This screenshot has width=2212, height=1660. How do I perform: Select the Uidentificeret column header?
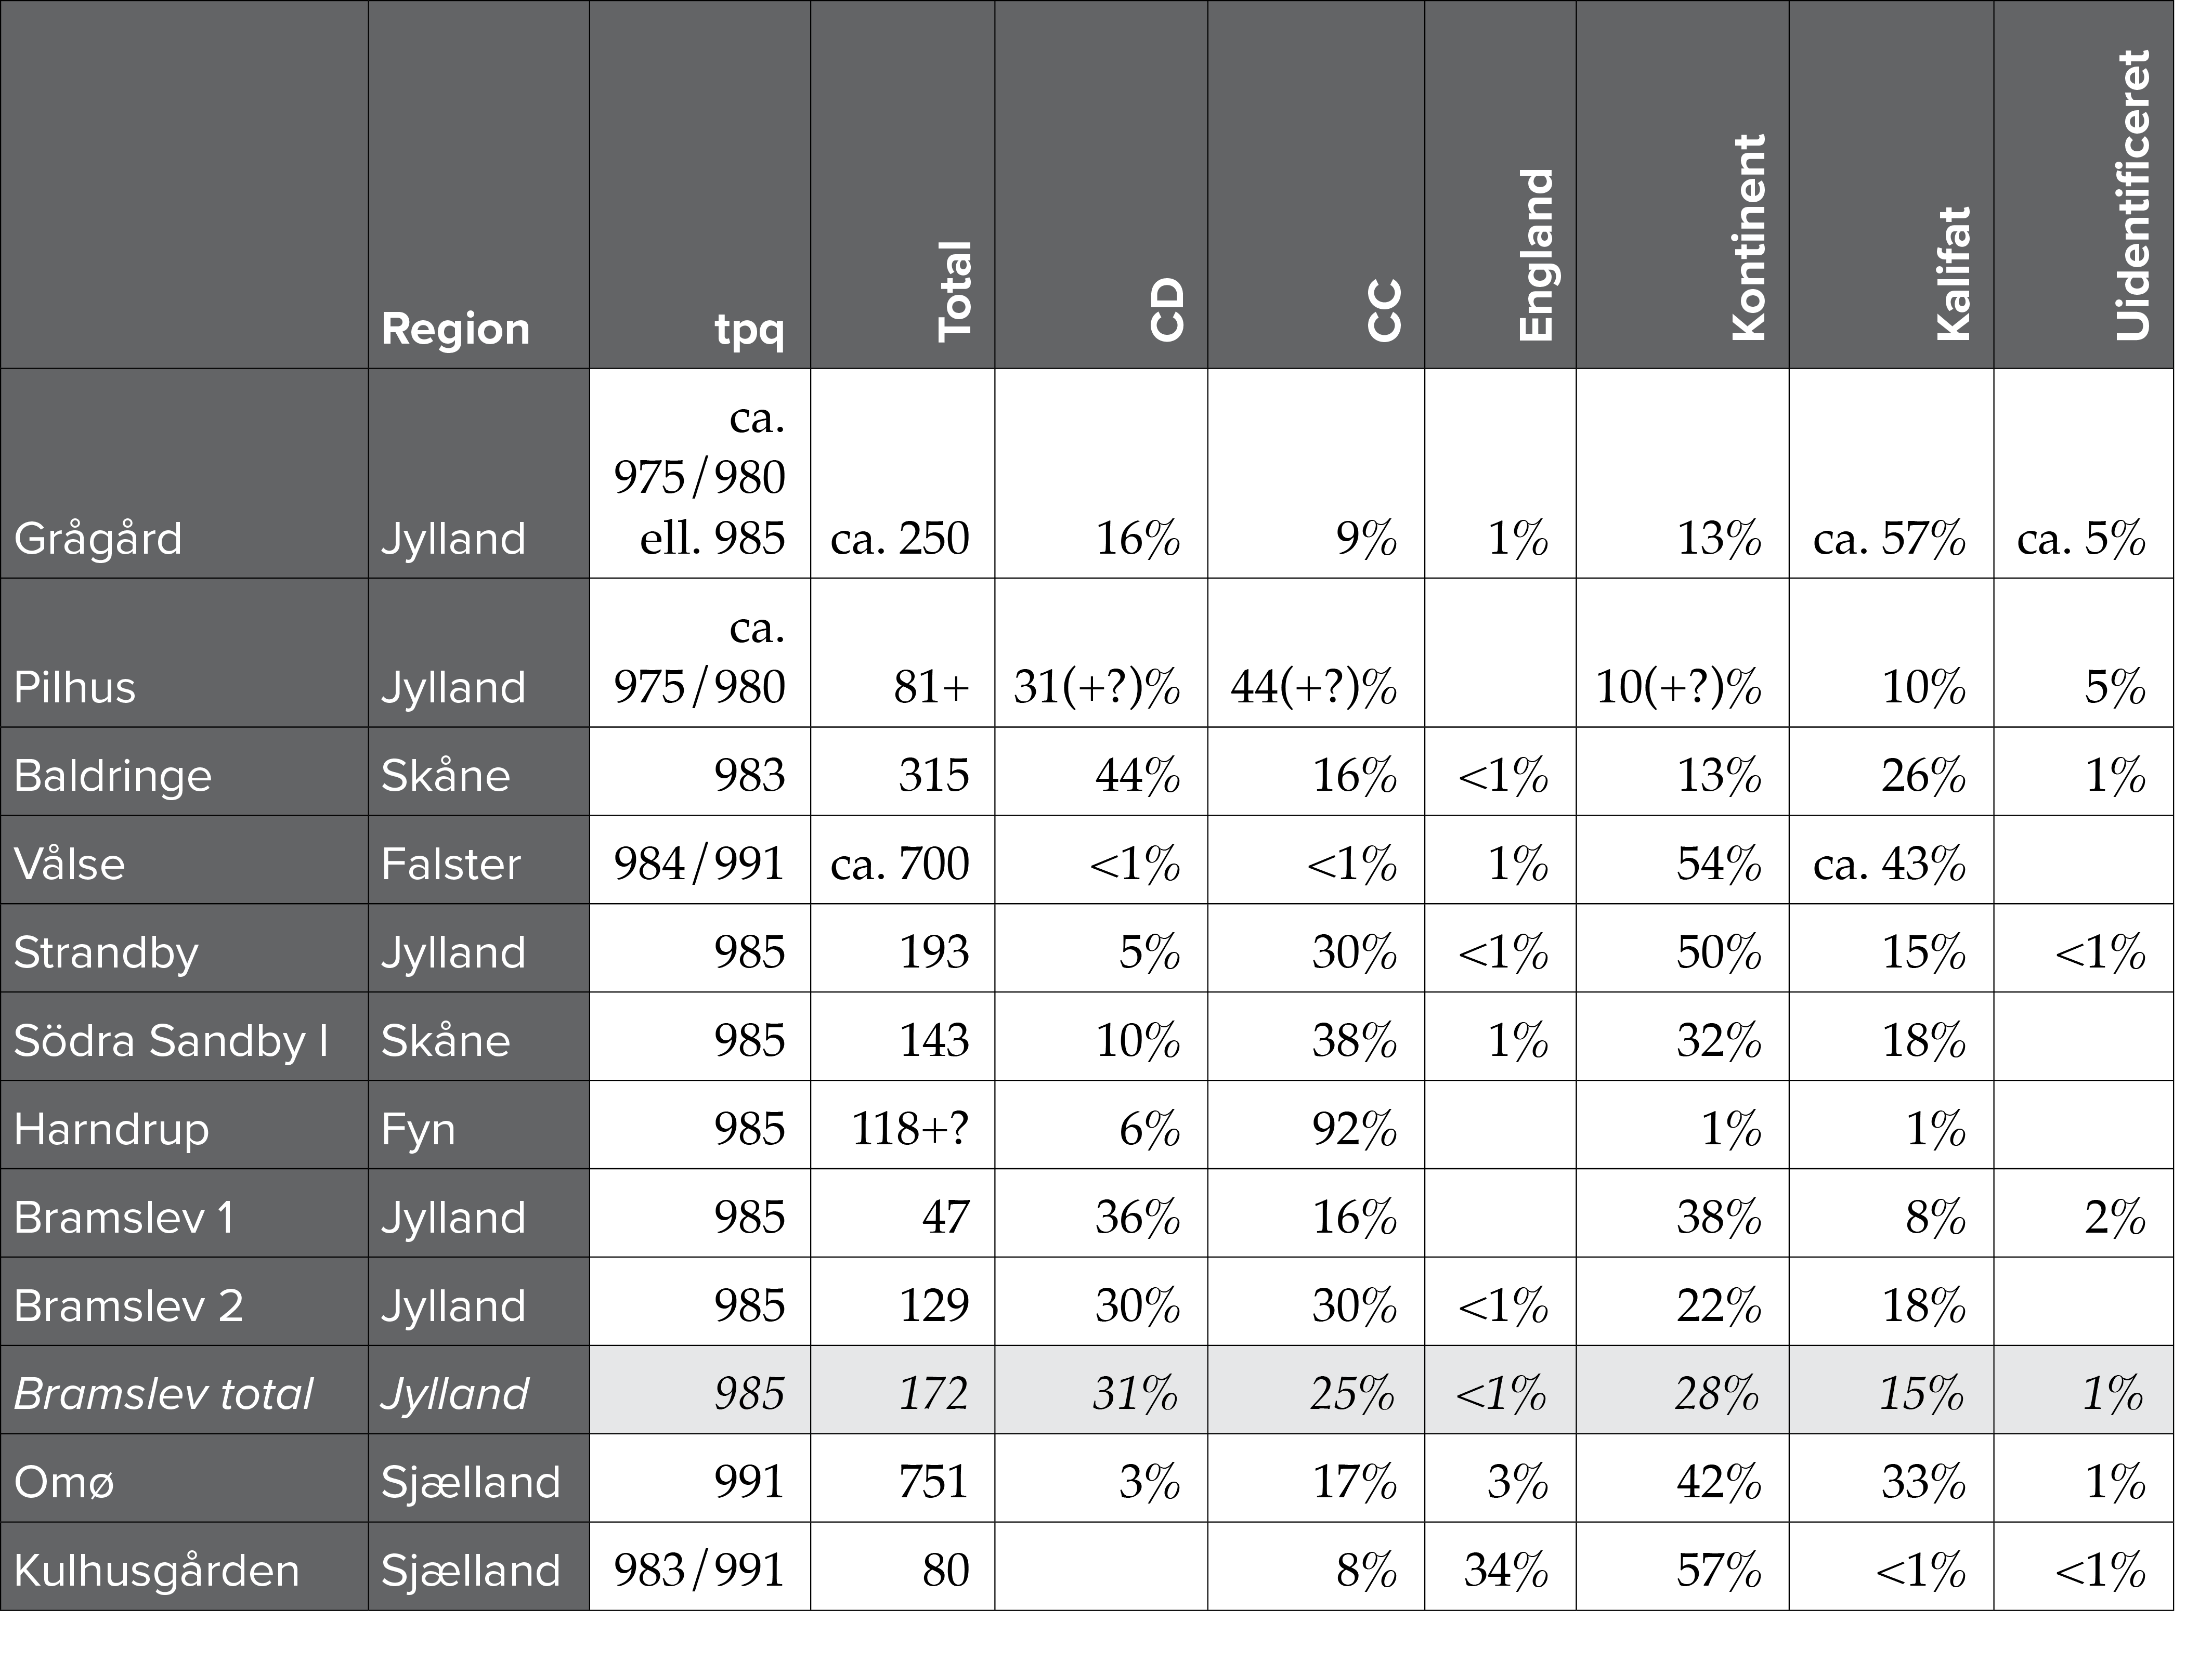click(x=2132, y=195)
